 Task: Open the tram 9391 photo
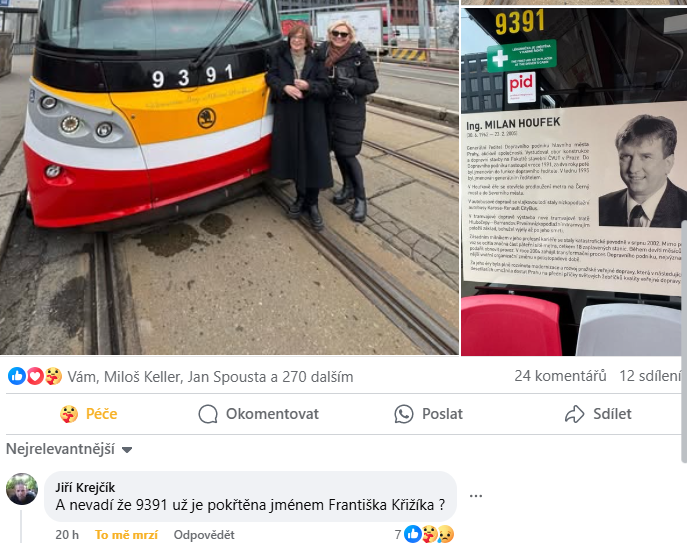click(229, 177)
